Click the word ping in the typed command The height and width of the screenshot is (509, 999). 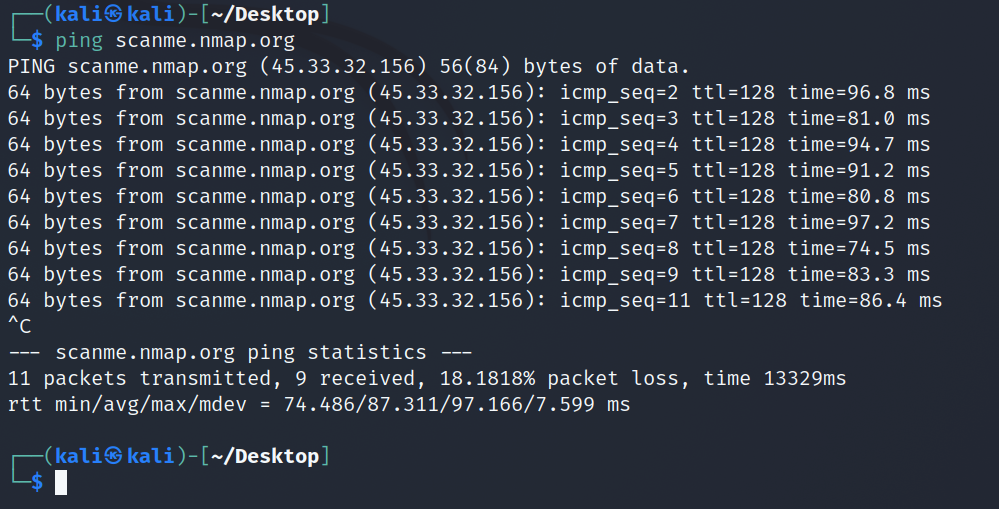pos(78,40)
